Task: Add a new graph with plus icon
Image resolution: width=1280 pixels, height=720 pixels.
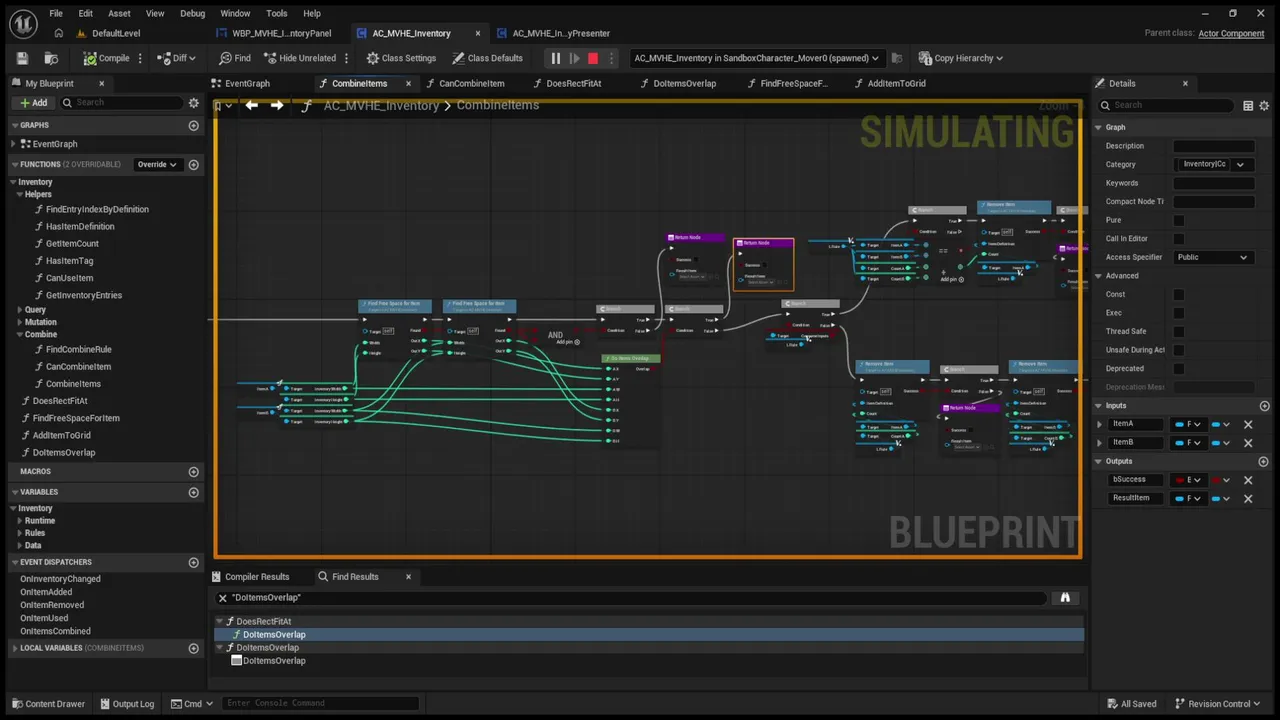Action: (x=194, y=125)
